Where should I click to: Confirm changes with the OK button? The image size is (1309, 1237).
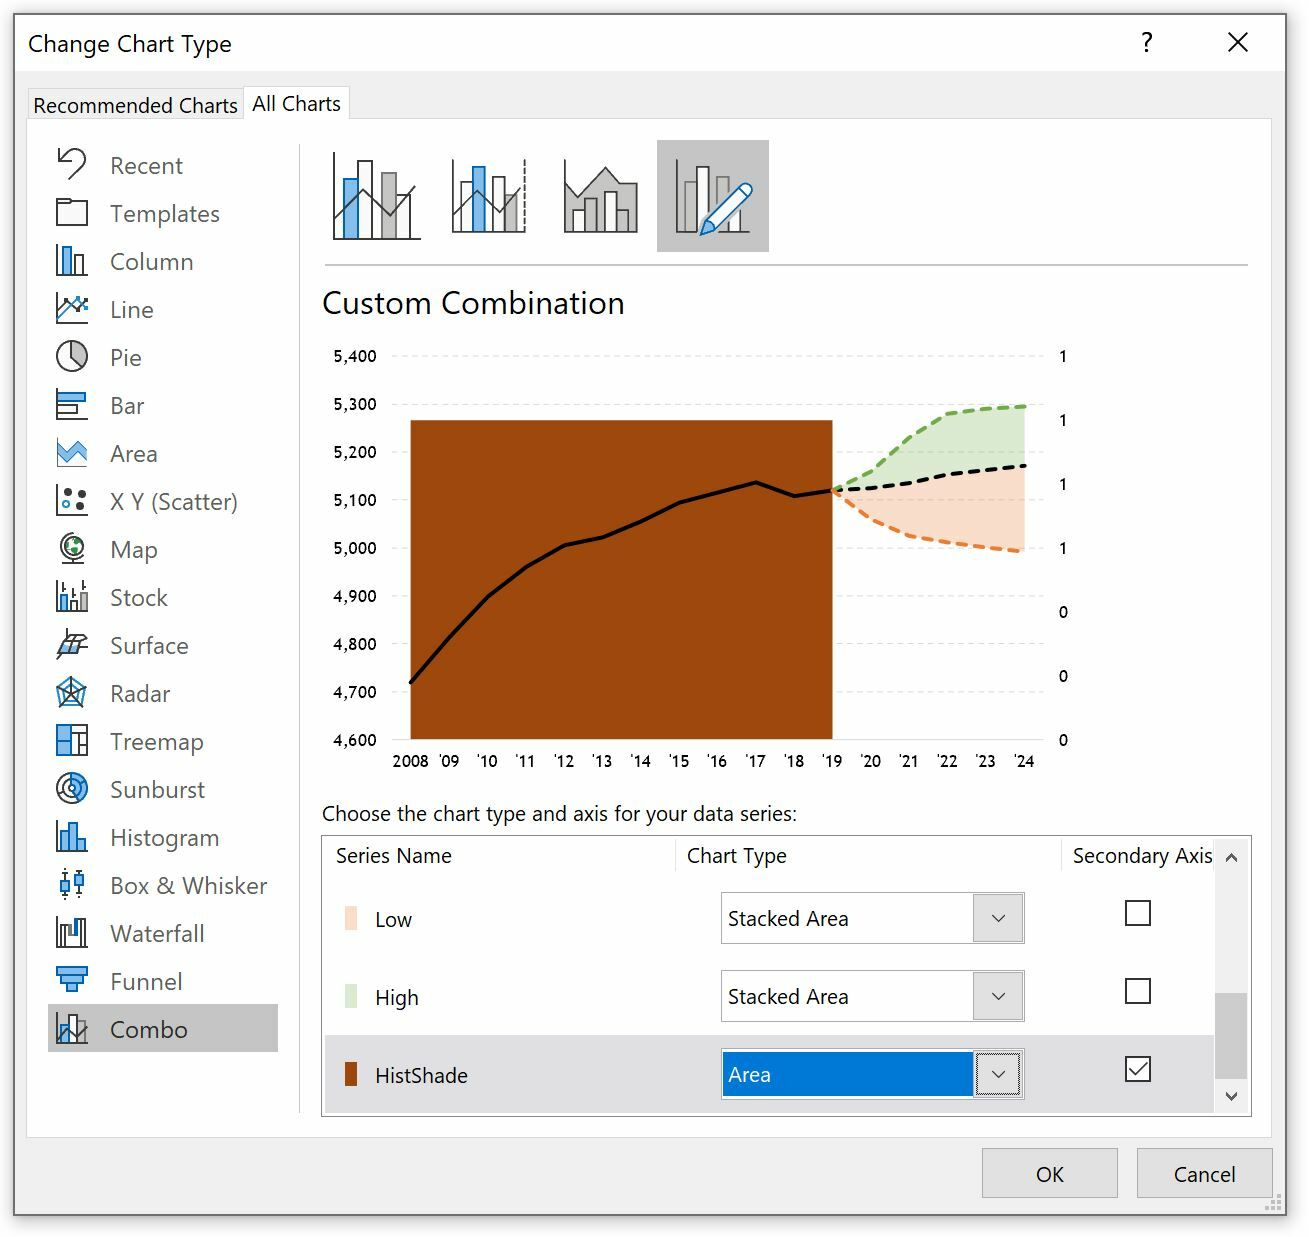(1048, 1173)
